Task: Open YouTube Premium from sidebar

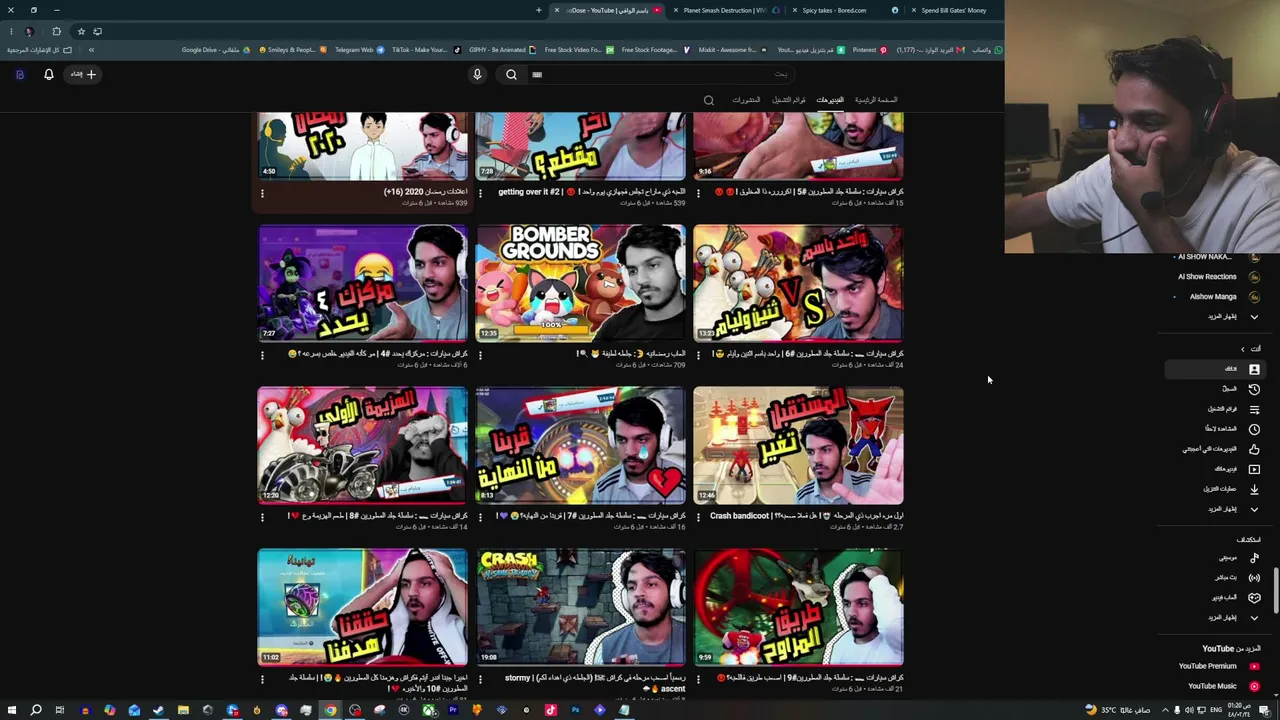Action: click(x=1218, y=666)
